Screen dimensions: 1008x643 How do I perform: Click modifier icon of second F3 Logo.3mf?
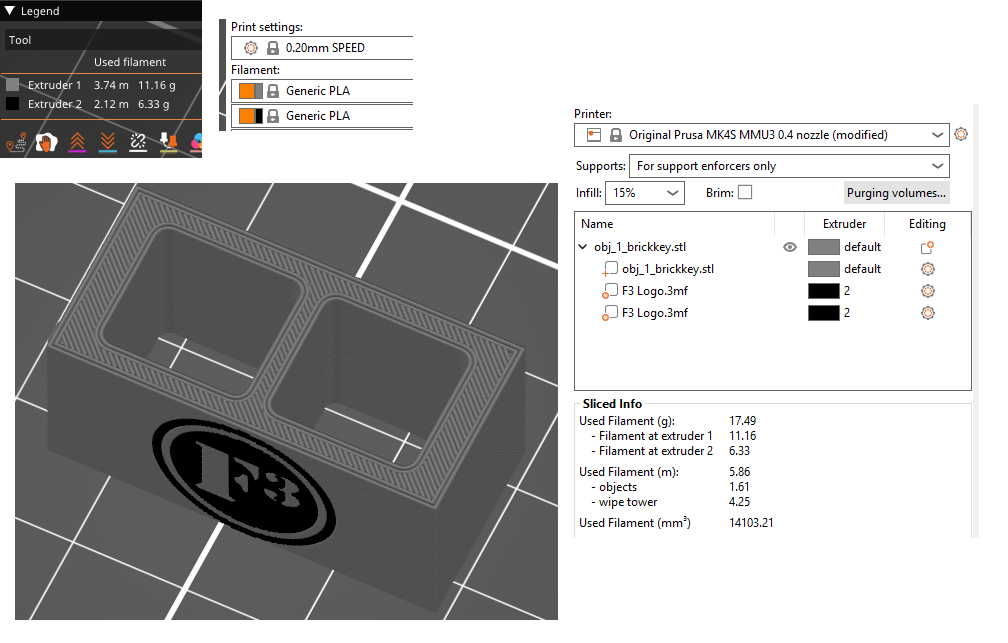pyautogui.click(x=610, y=313)
